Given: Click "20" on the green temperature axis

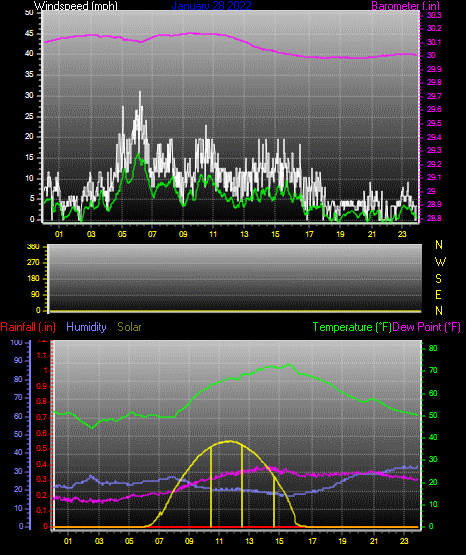Looking at the screenshot, I should (x=433, y=482).
